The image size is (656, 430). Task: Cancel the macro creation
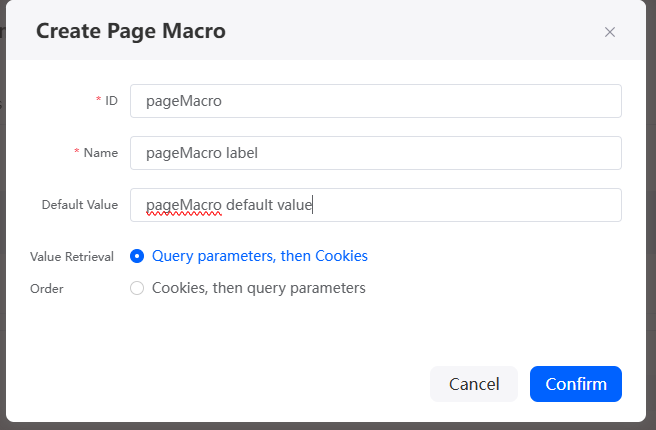[x=474, y=384]
